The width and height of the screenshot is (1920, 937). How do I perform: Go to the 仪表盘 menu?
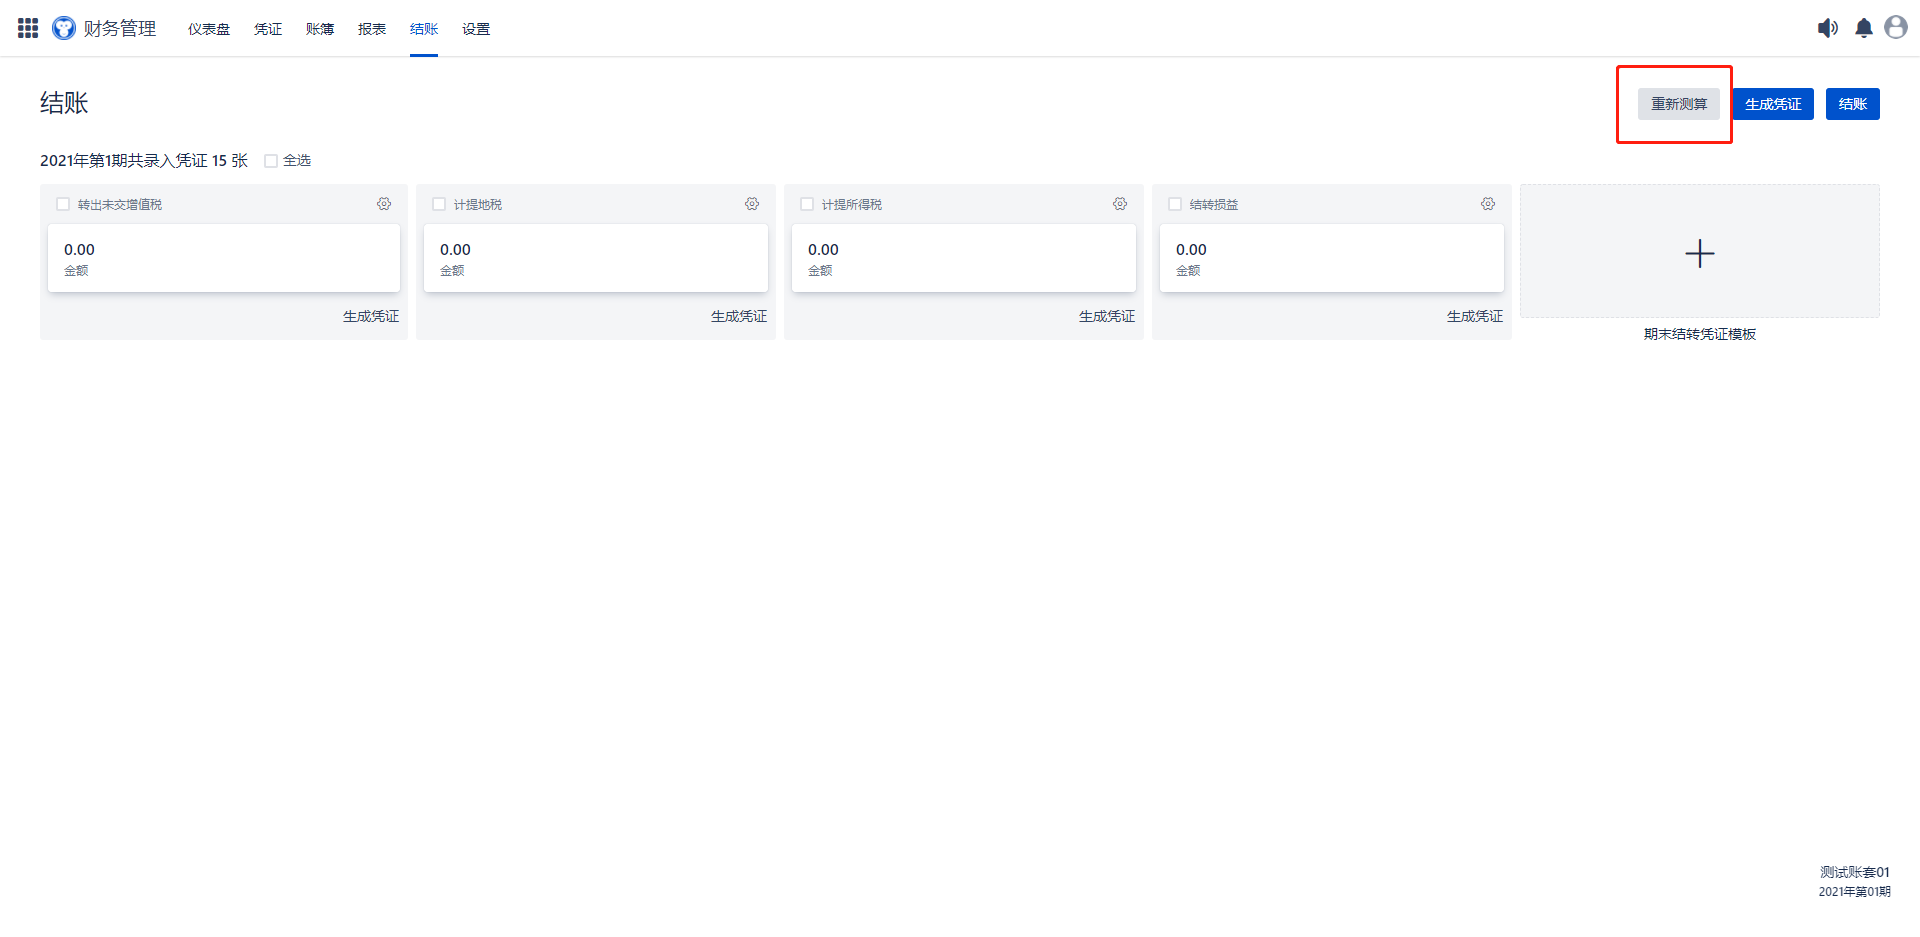[209, 29]
